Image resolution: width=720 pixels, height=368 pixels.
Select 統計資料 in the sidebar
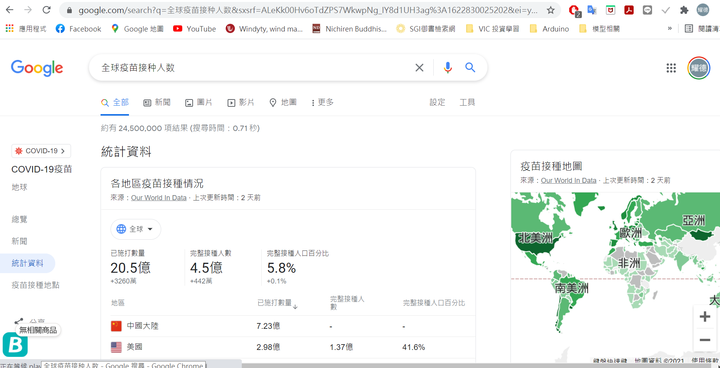coord(28,263)
